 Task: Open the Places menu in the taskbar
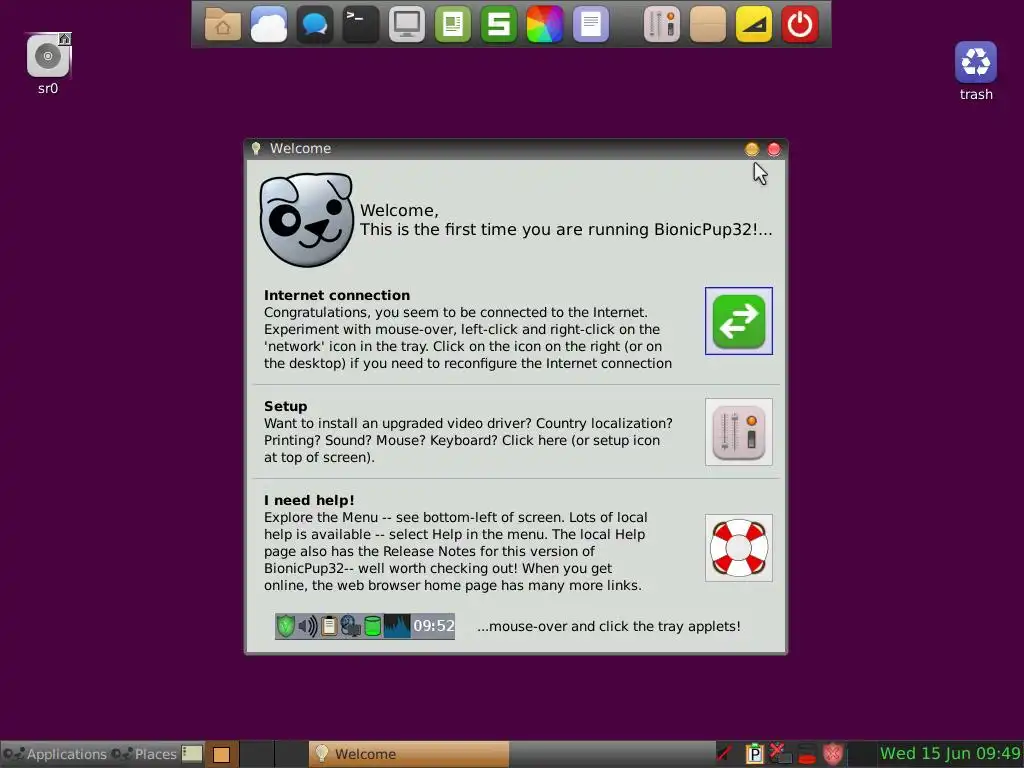tap(144, 754)
